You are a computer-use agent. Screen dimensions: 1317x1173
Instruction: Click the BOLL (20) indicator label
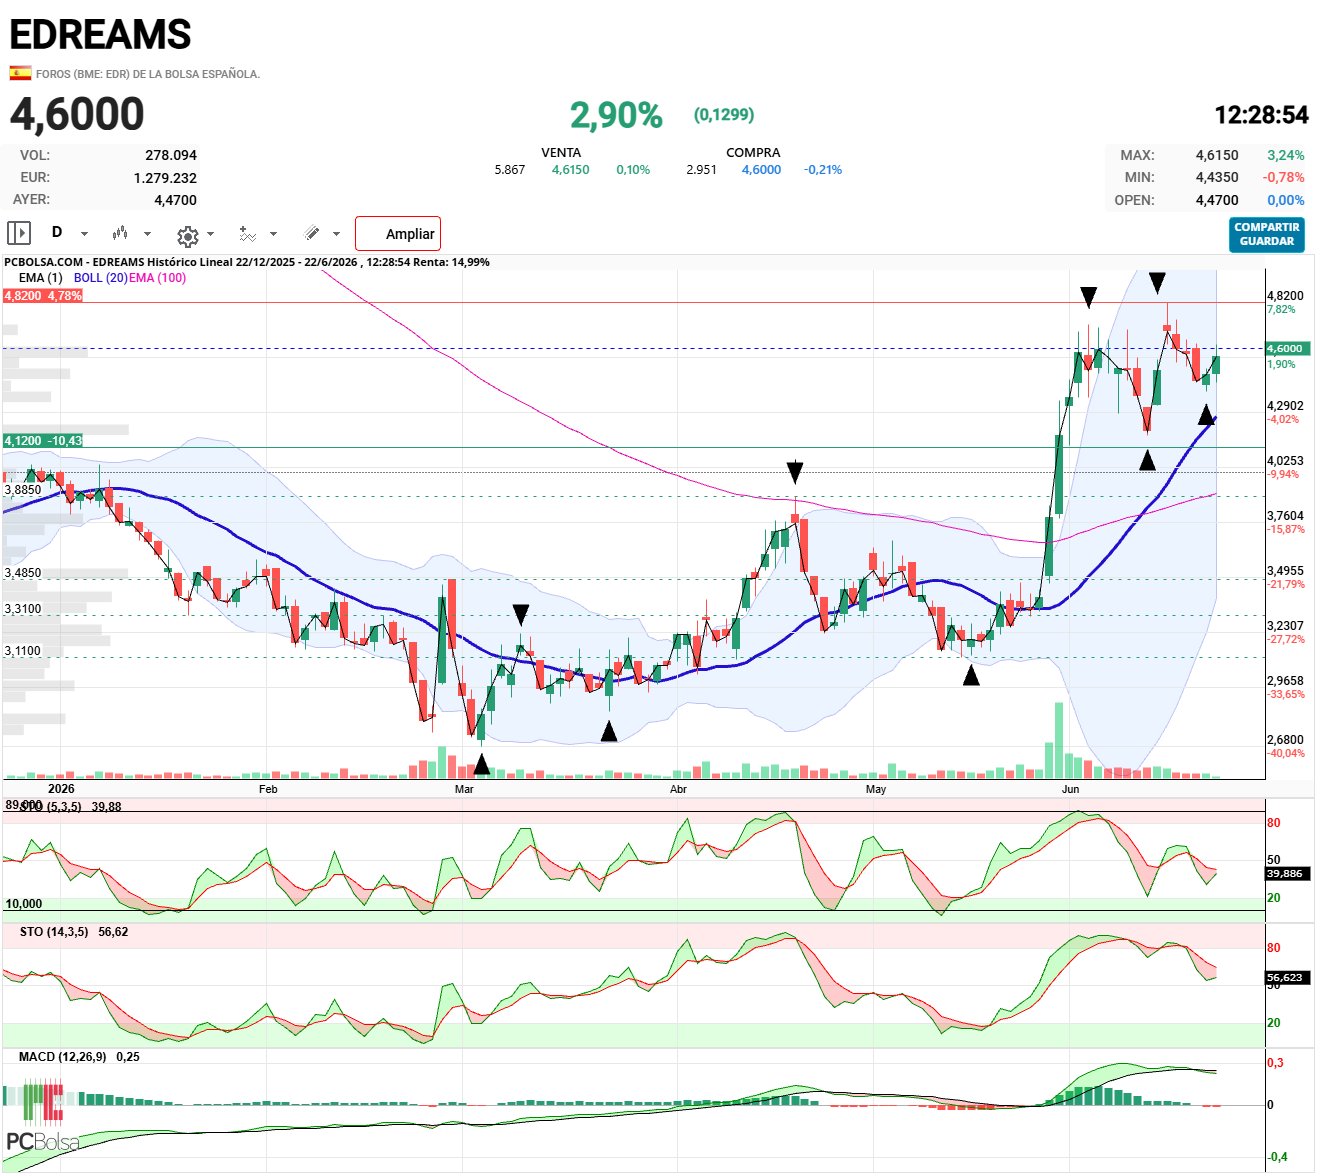click(100, 278)
